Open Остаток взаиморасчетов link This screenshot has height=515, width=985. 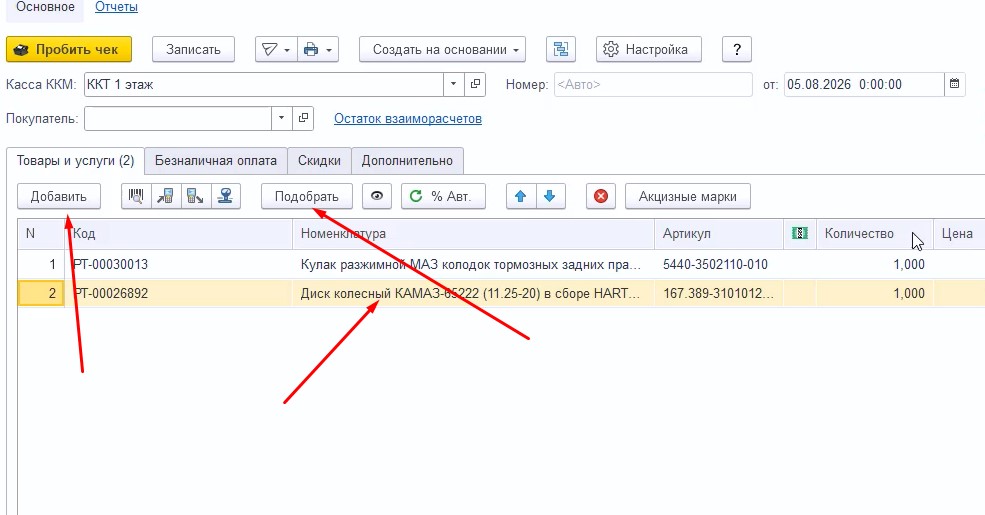[408, 119]
